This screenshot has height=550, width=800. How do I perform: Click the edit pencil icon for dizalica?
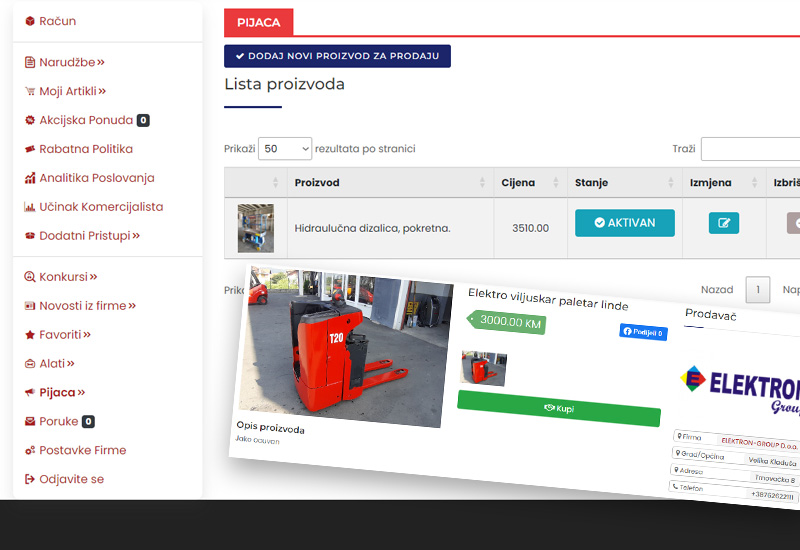pyautogui.click(x=724, y=223)
